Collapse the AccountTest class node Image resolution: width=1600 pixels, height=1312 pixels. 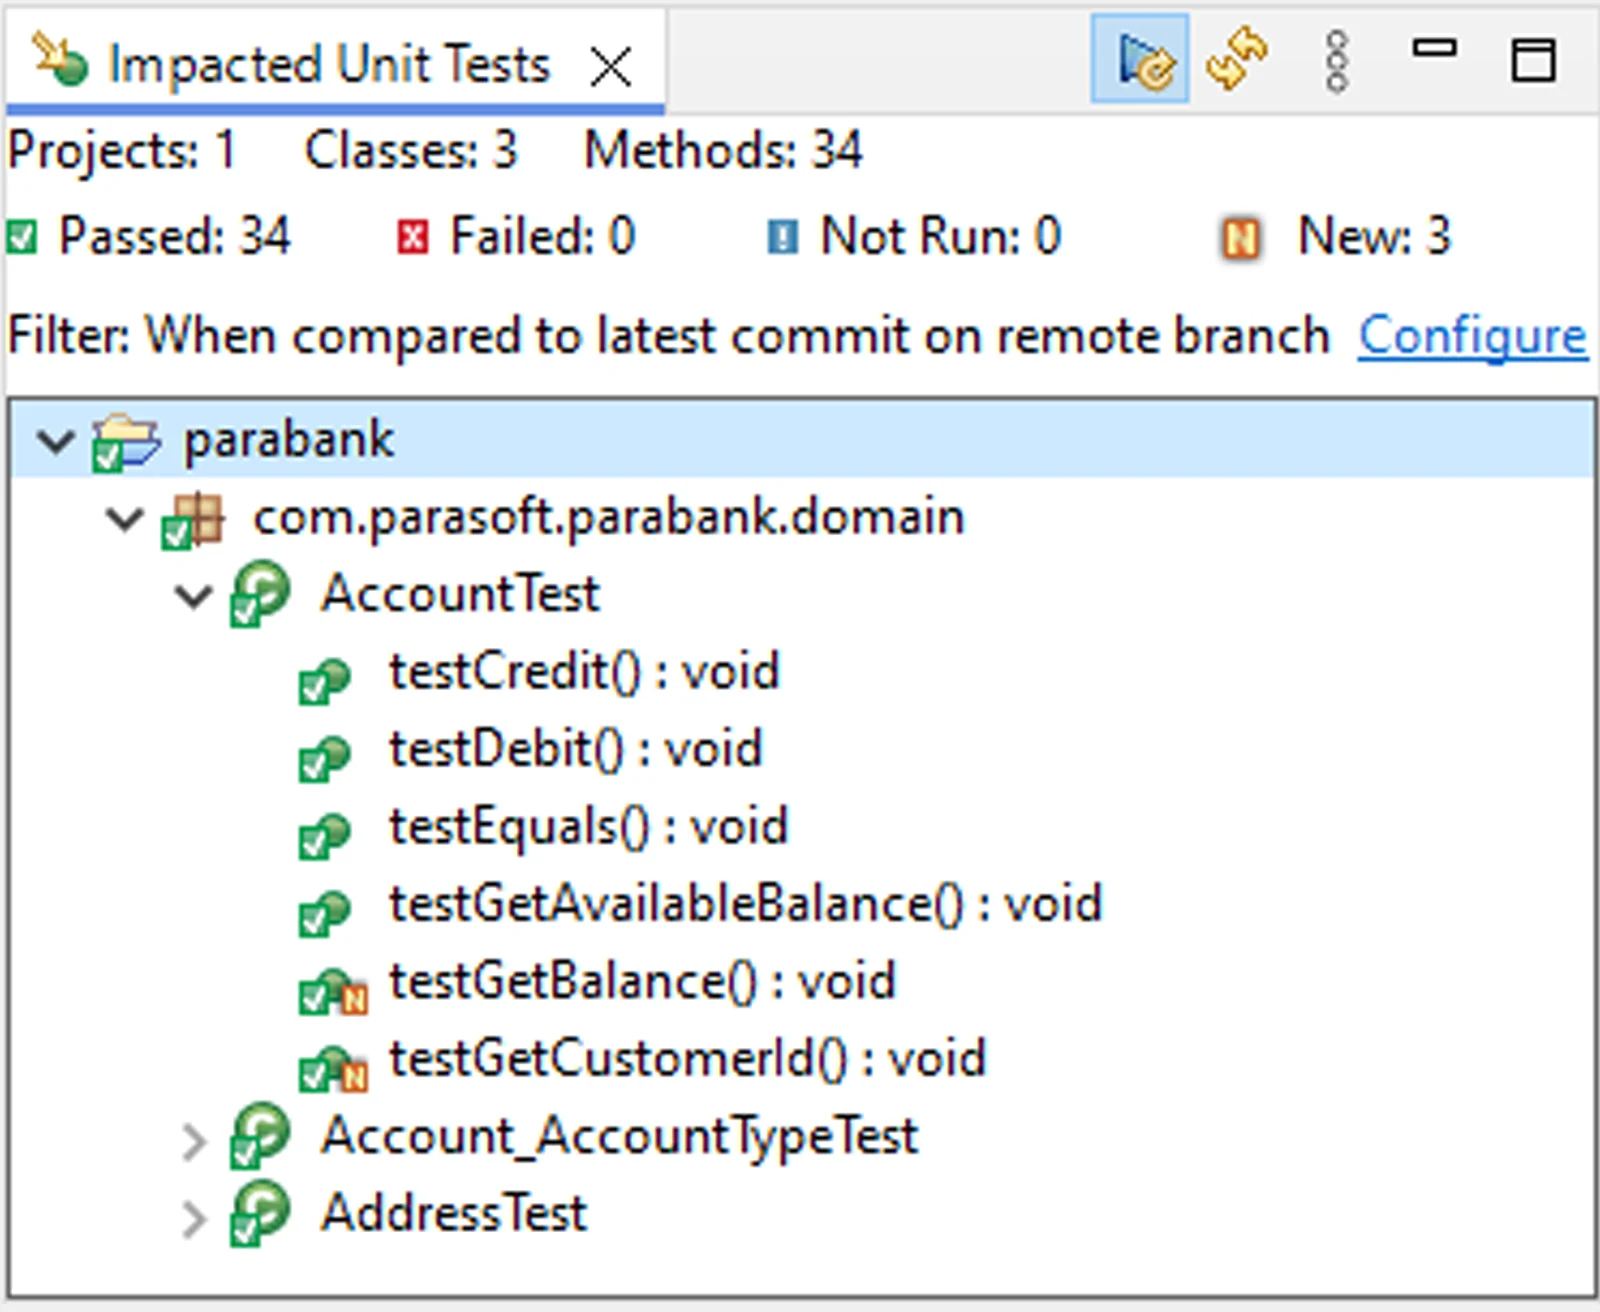(193, 596)
